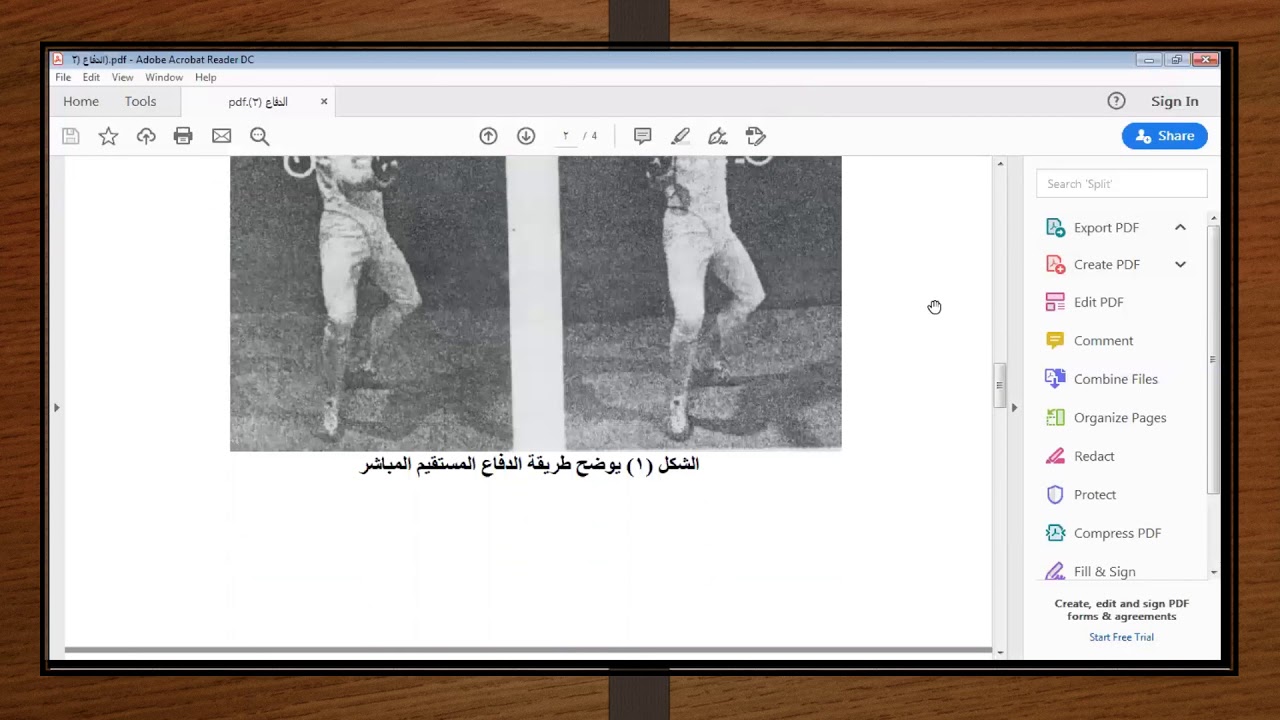Image resolution: width=1280 pixels, height=720 pixels.
Task: Open the Edit menu
Action: click(x=91, y=77)
